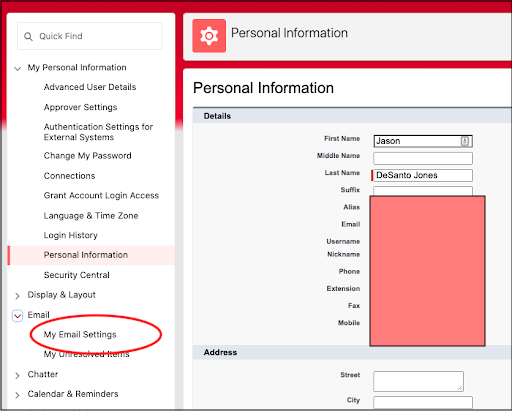Select Language & Time Zone

[x=91, y=216]
